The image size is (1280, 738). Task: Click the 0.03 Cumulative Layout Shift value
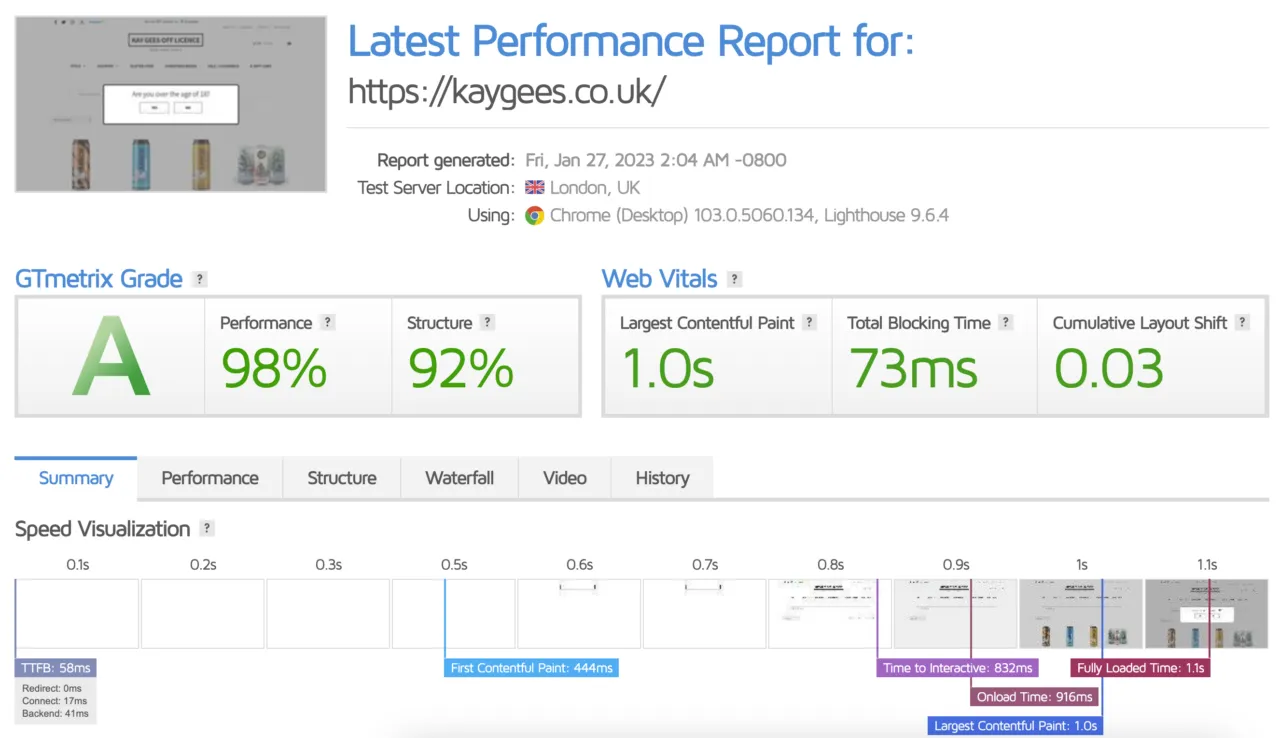click(1109, 369)
